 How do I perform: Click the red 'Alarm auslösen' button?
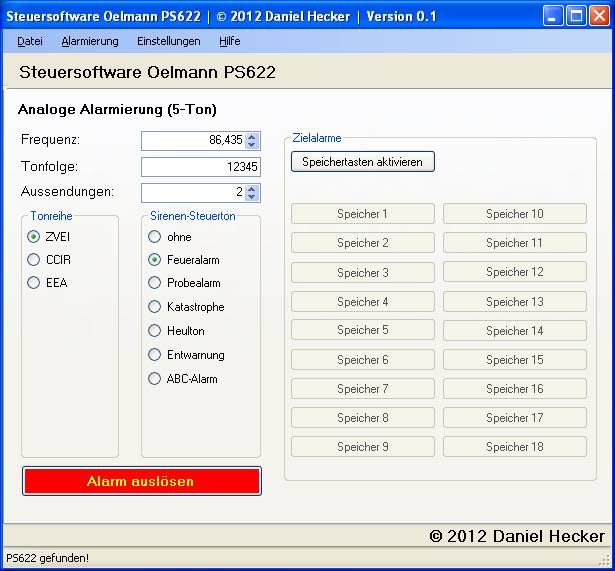tap(141, 481)
